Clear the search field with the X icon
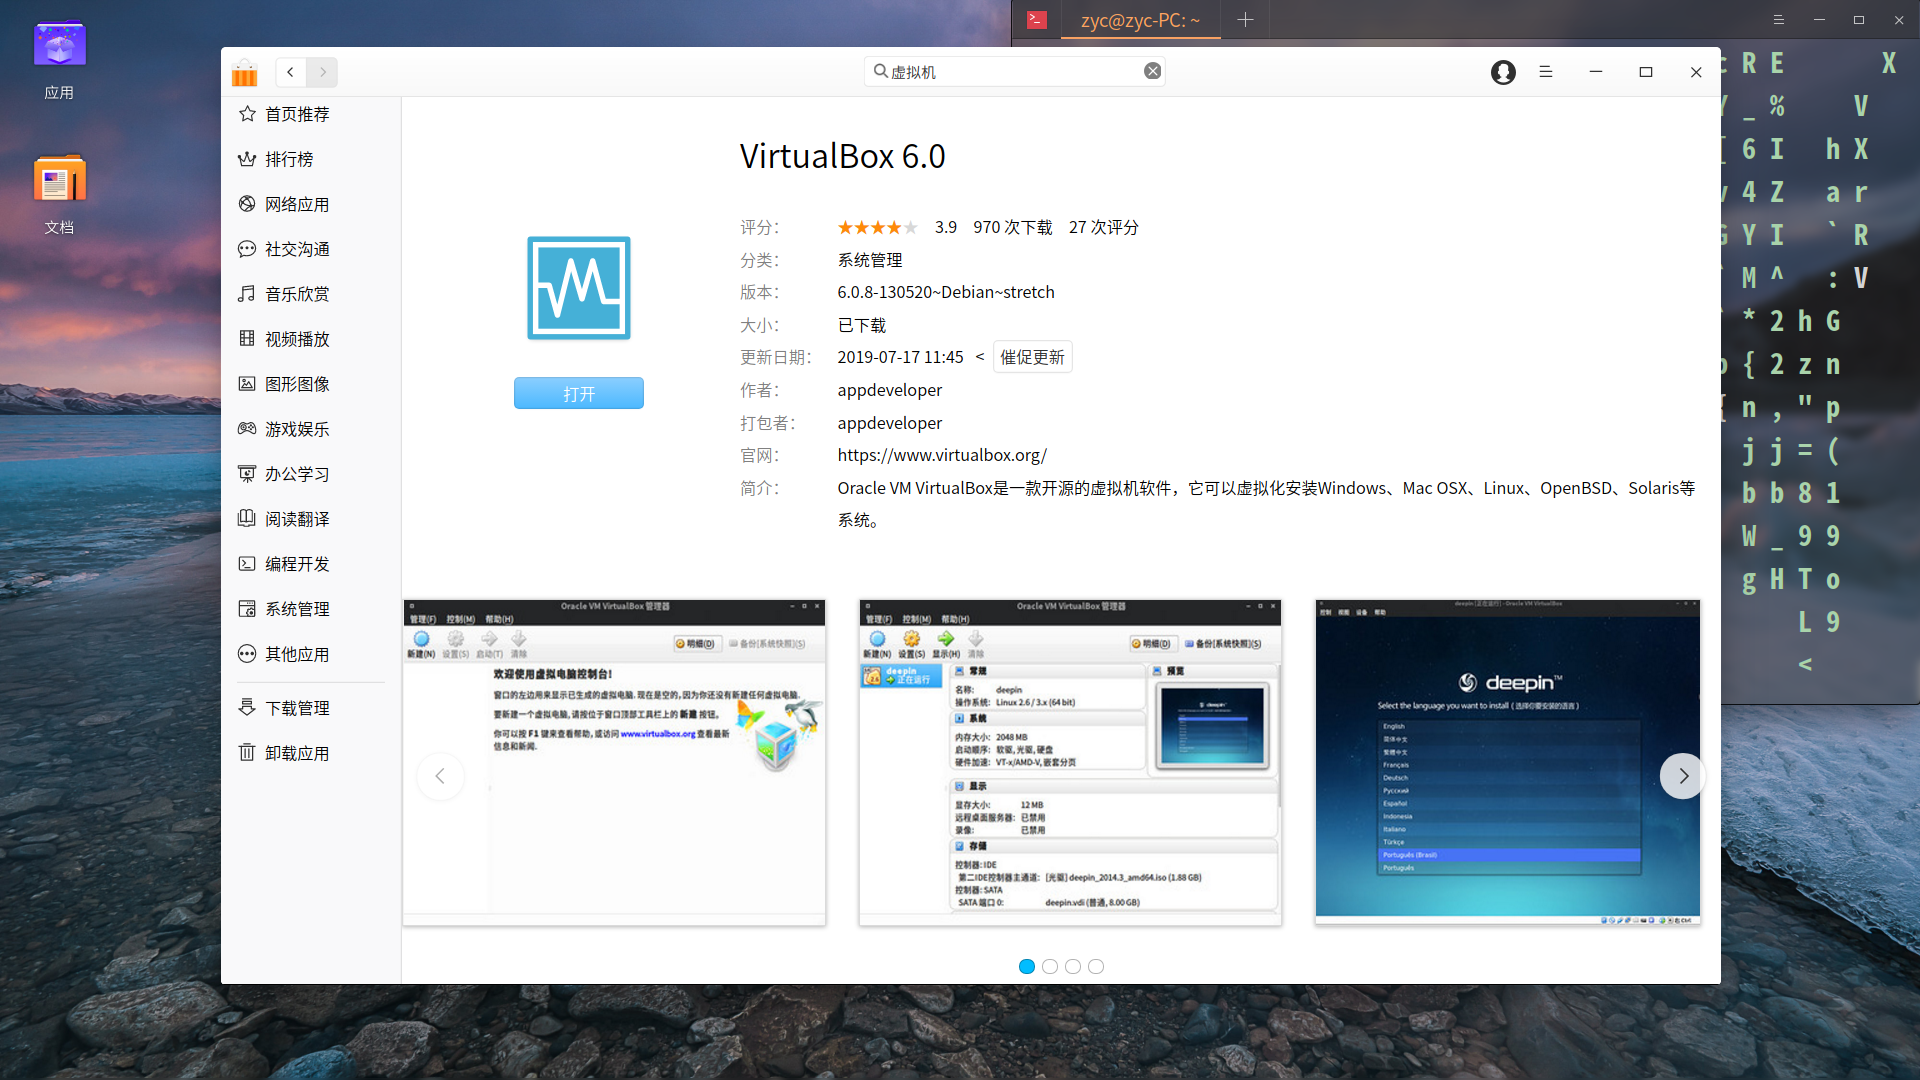 (1153, 71)
